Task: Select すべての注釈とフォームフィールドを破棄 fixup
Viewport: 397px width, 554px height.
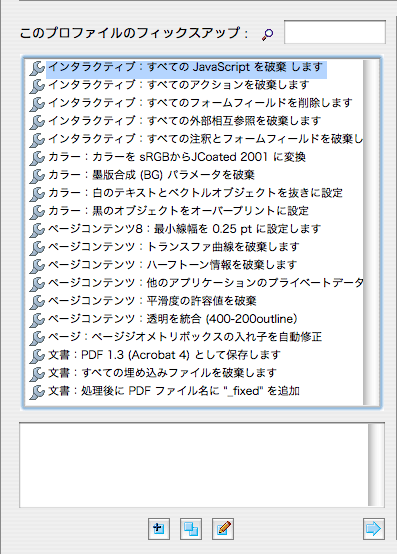Action: coord(205,139)
